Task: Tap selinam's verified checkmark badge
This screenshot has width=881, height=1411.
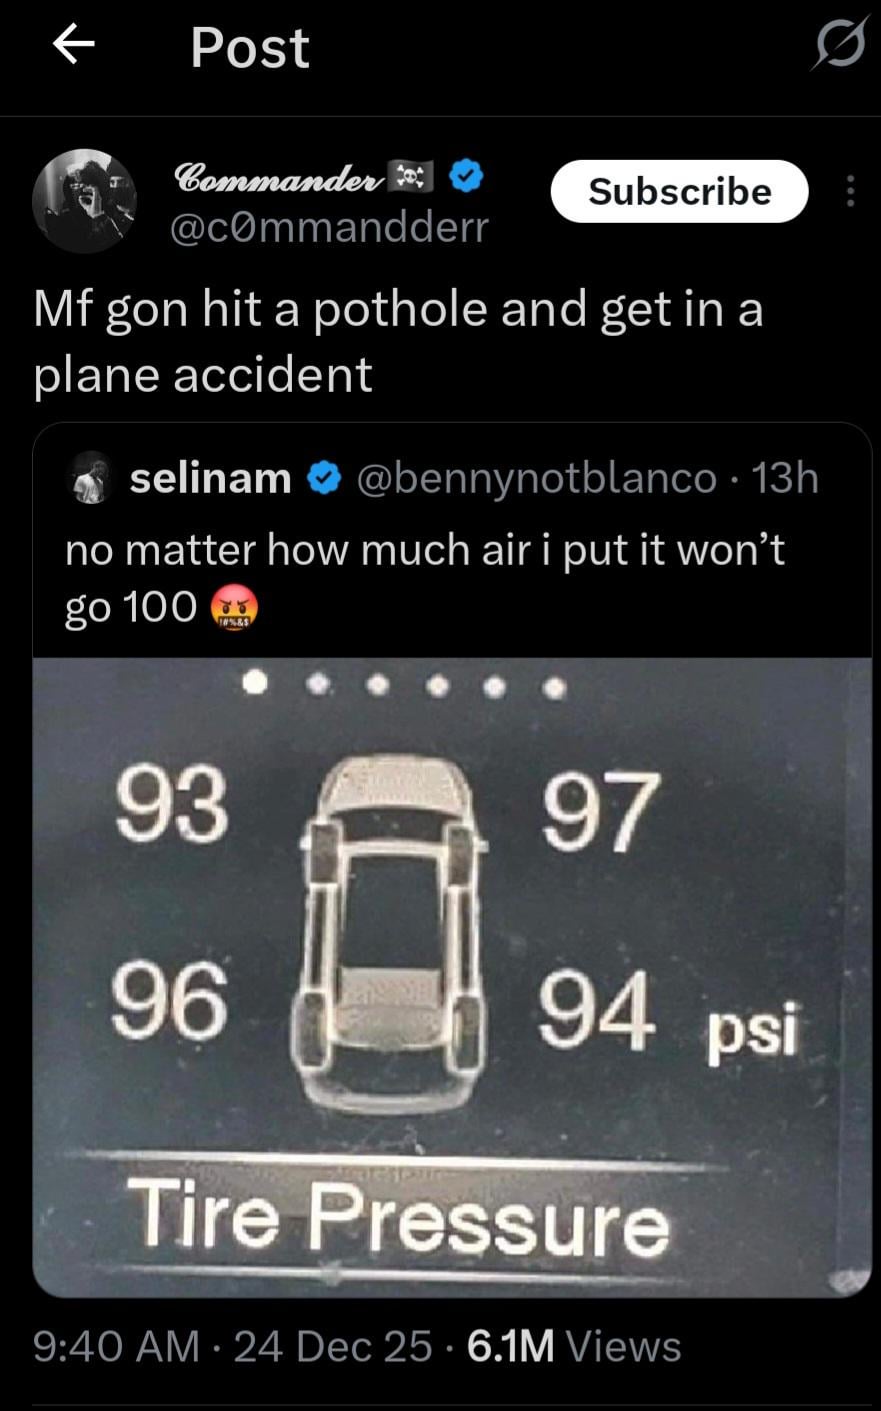Action: tap(323, 479)
